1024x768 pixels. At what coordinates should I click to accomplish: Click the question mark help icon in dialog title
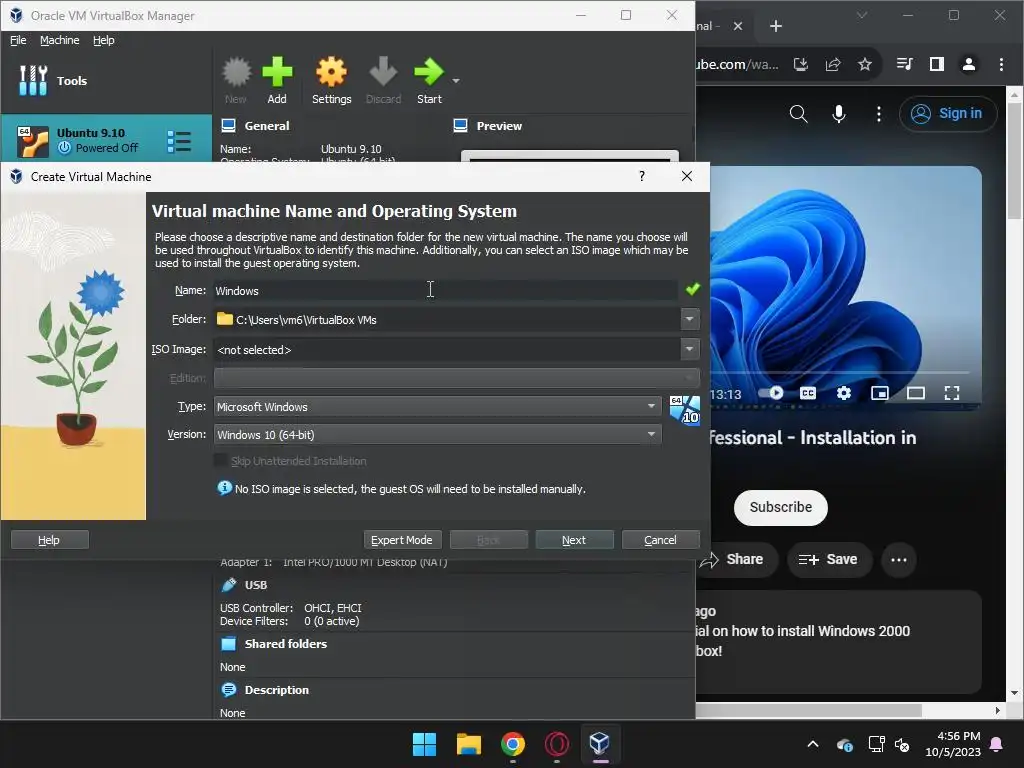642,176
